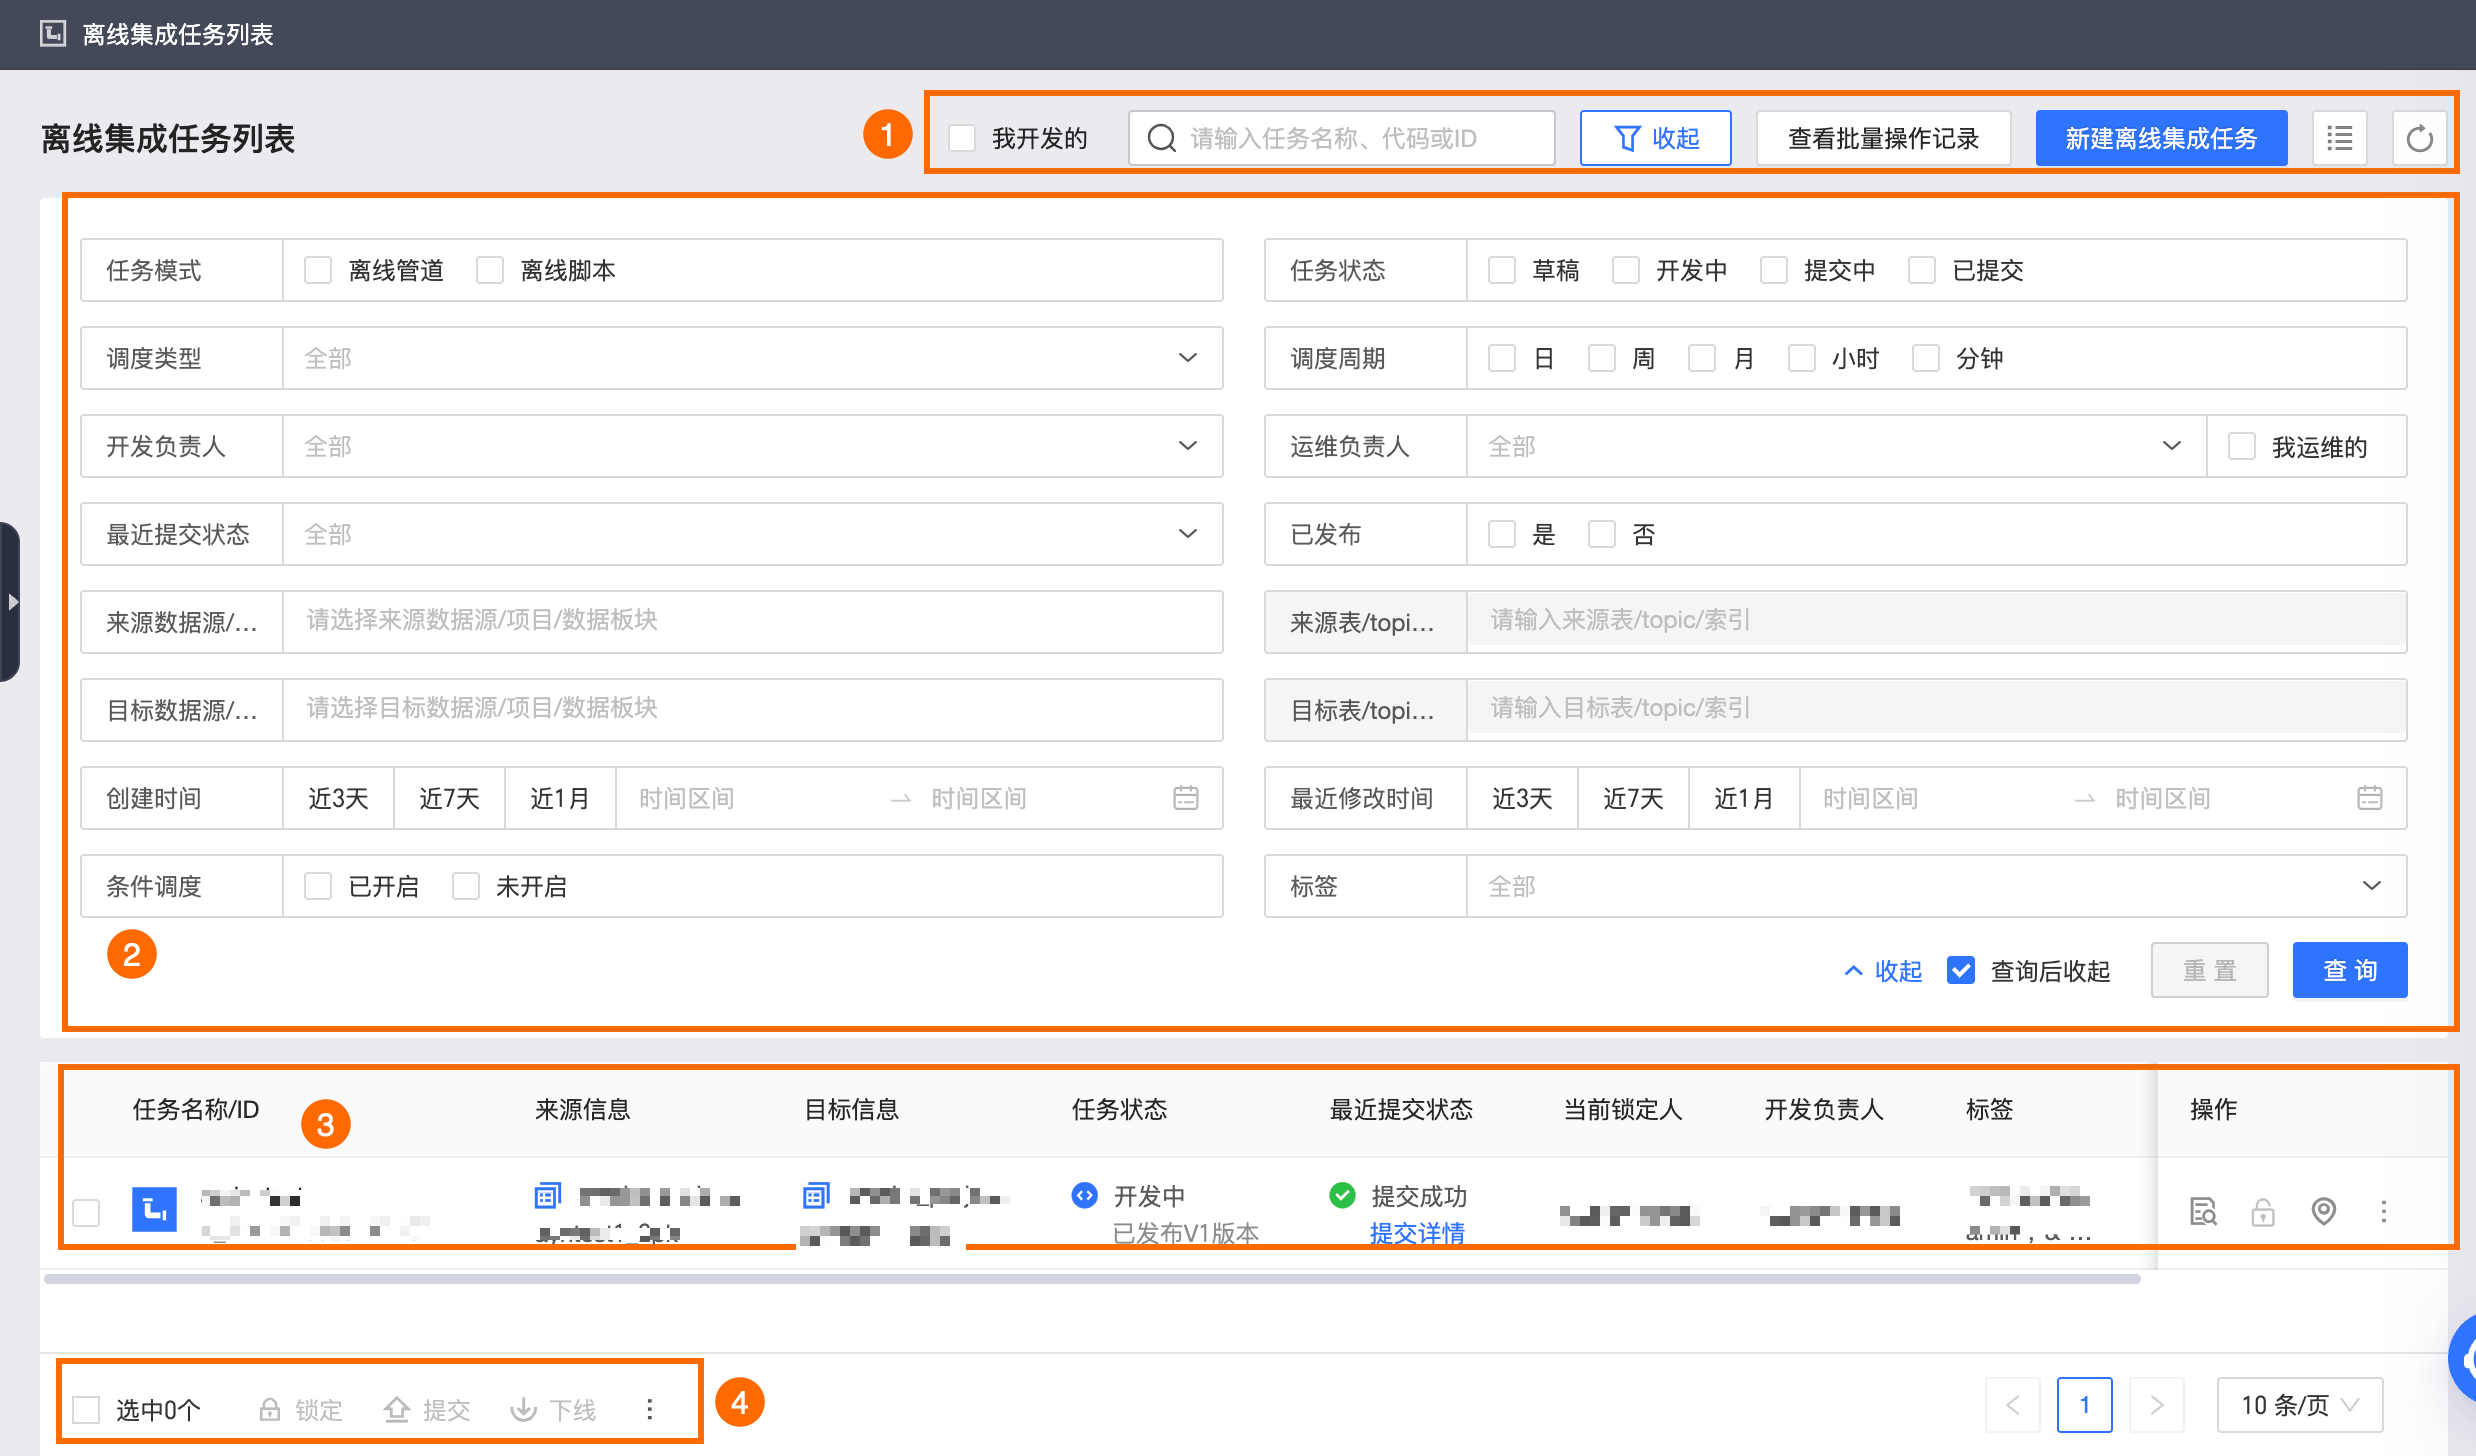Click the view details icon in operations column
This screenshot has height=1456, width=2476.
tap(2203, 1211)
